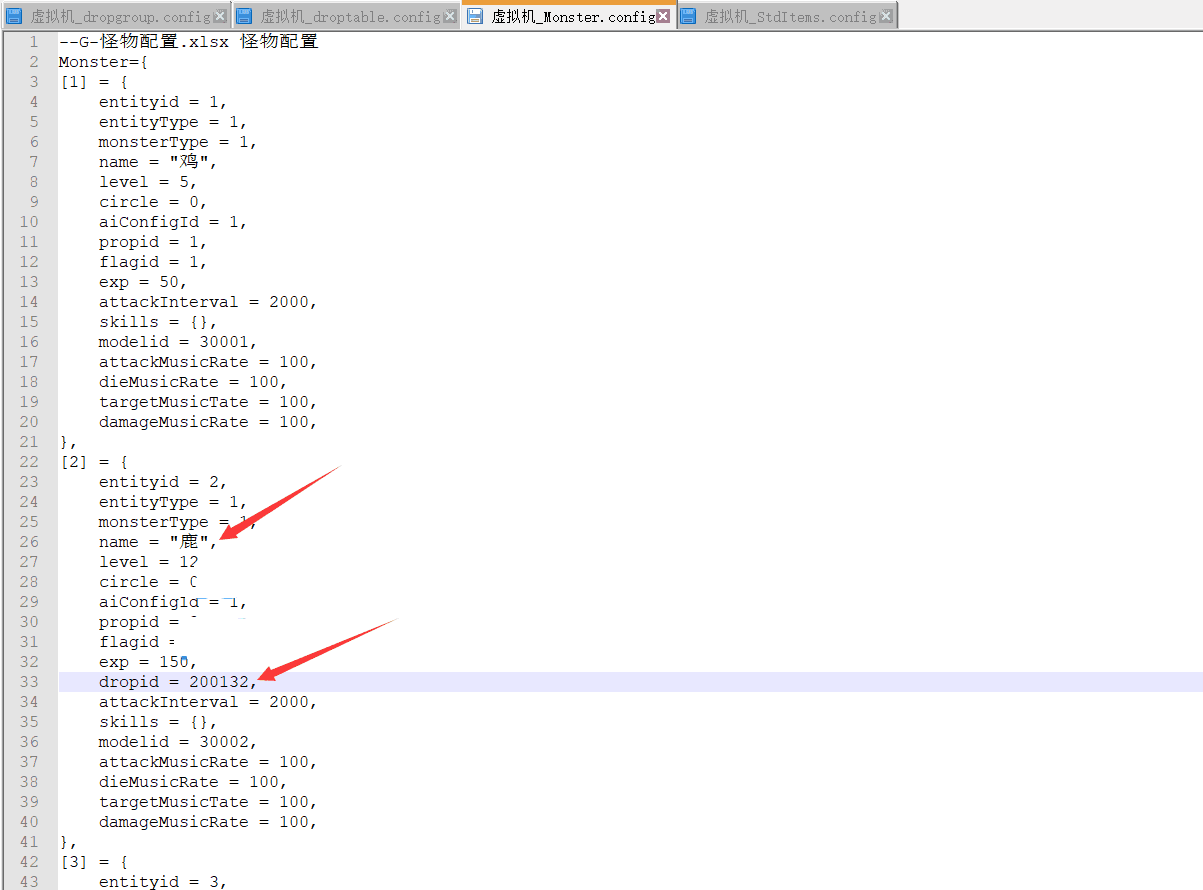Image resolution: width=1203 pixels, height=890 pixels.
Task: Click the file icon on the StdItems.config tab
Action: coord(688,16)
